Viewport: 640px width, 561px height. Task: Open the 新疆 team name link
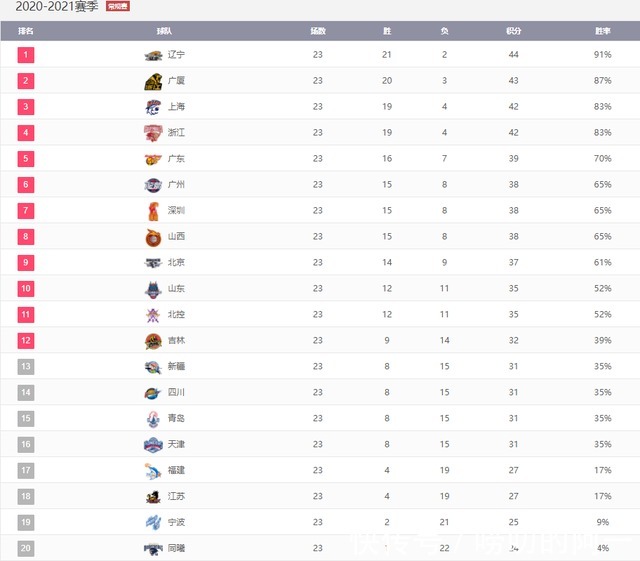click(176, 366)
